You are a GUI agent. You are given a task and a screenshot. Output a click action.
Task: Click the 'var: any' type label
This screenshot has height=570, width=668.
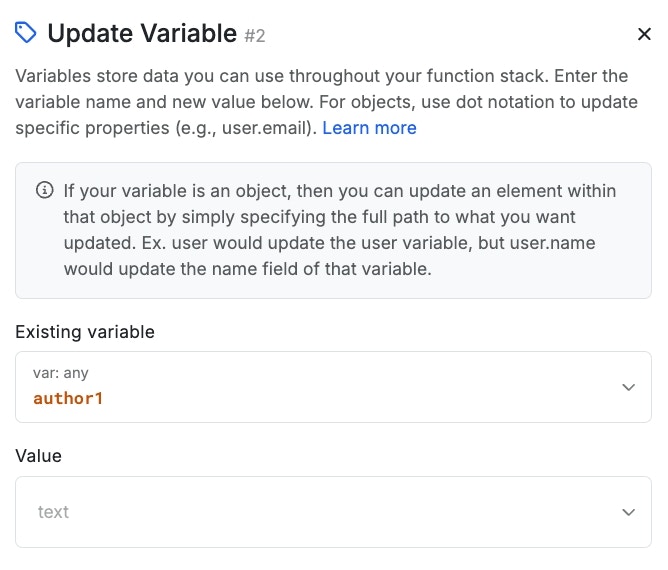(61, 373)
